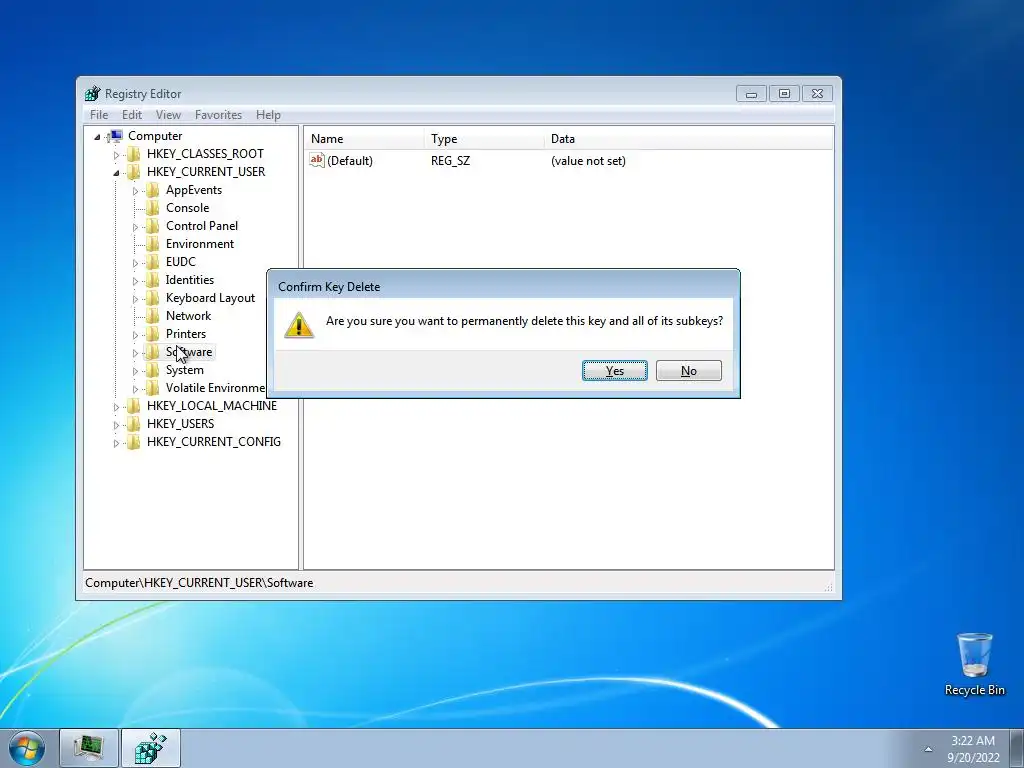Screen dimensions: 1024x768
Task: Select the Environment key label
Action: tap(200, 244)
